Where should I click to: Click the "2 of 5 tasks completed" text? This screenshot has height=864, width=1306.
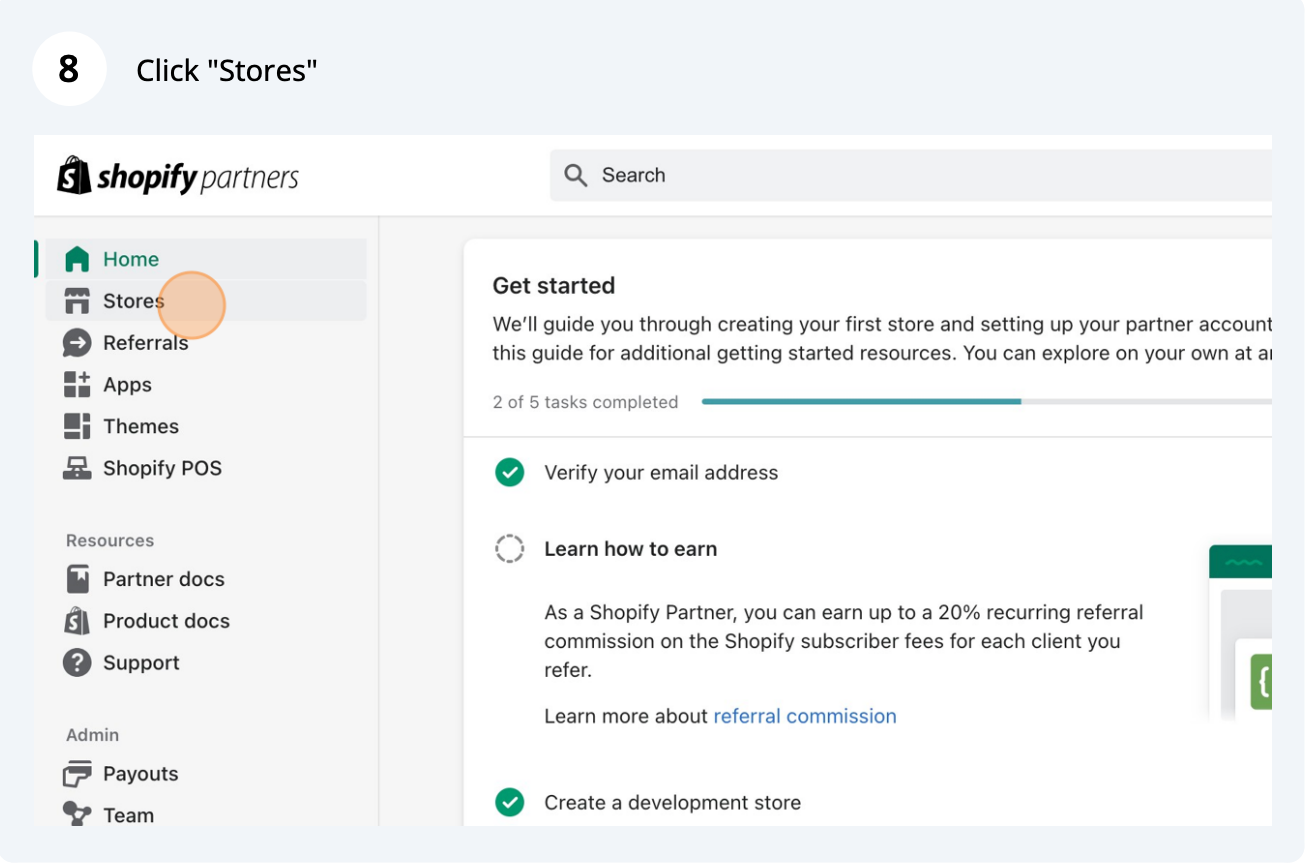pos(585,402)
